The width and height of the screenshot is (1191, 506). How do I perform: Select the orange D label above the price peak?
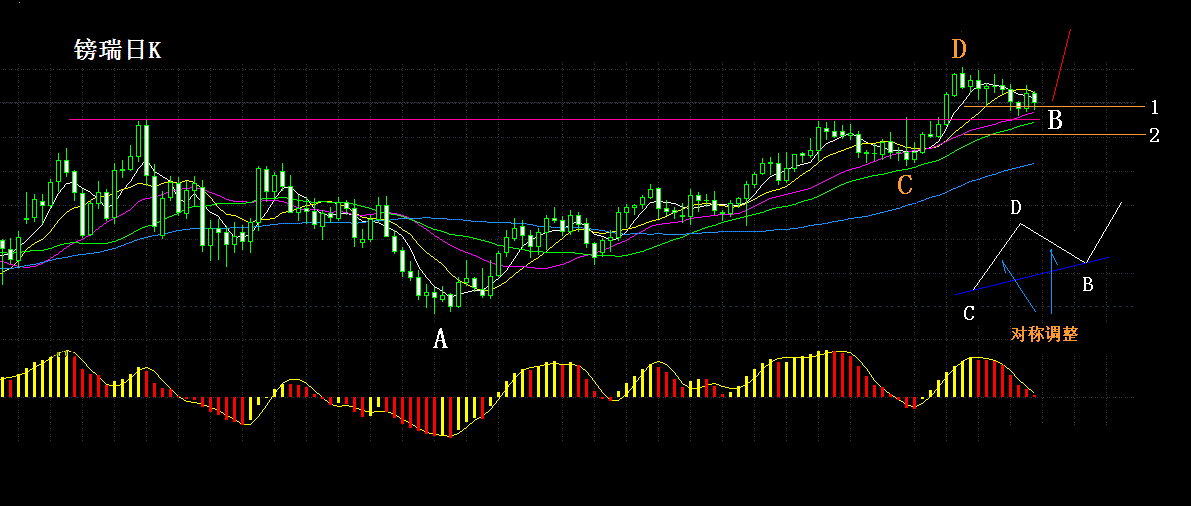959,50
